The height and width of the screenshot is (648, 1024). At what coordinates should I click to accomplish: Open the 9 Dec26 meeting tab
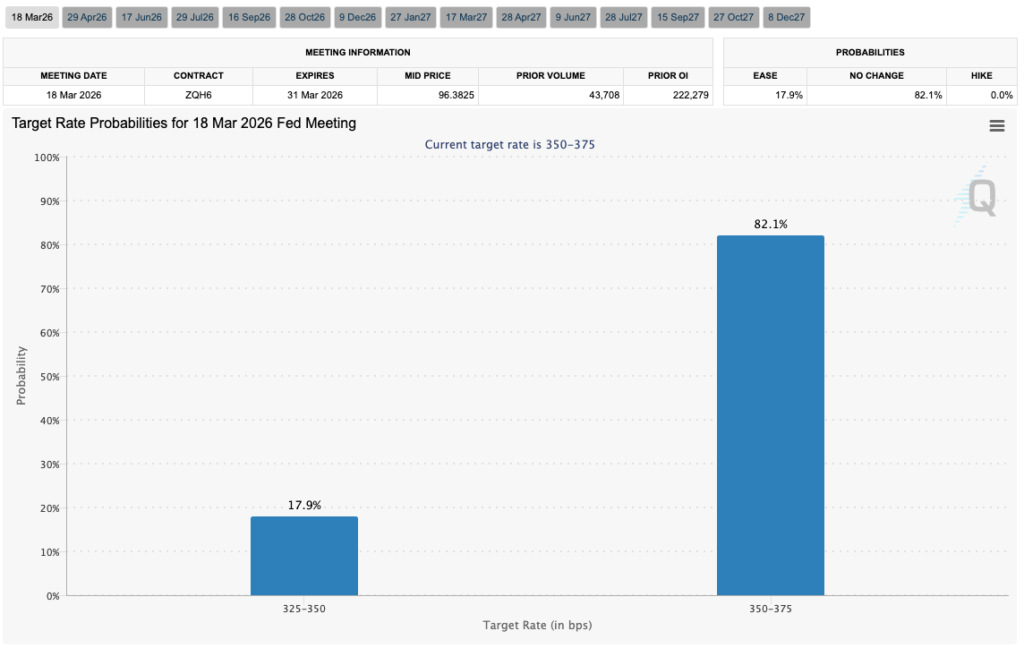pyautogui.click(x=357, y=16)
